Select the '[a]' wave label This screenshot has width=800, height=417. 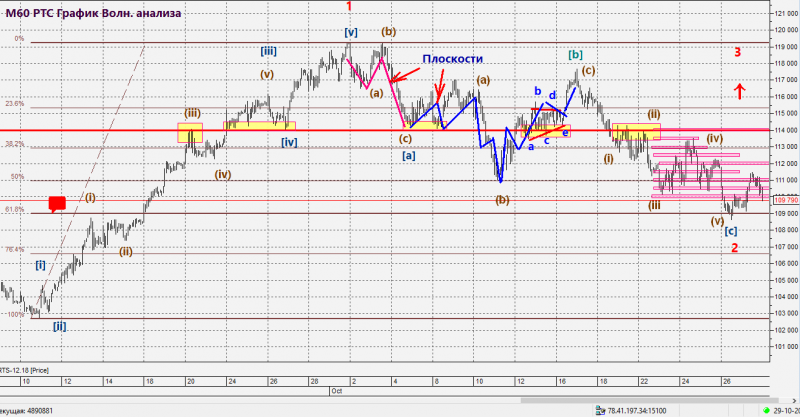(x=409, y=155)
